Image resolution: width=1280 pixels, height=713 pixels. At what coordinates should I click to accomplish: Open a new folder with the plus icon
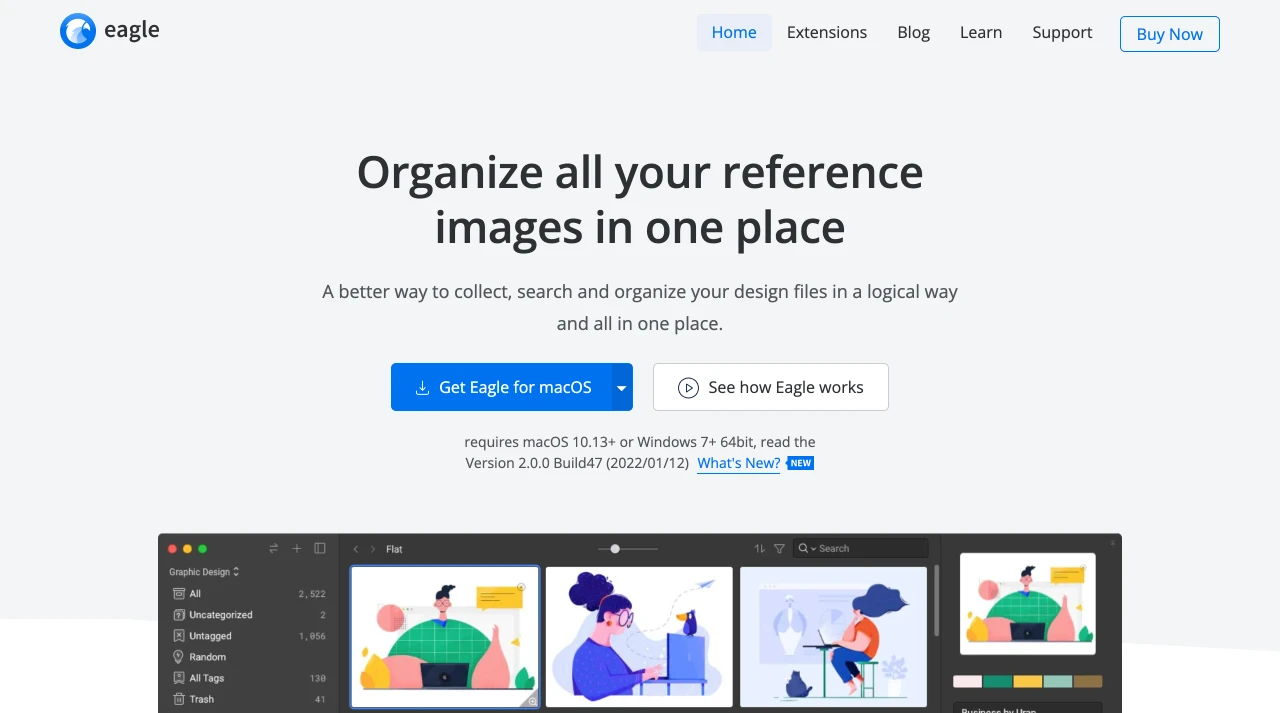pos(296,548)
